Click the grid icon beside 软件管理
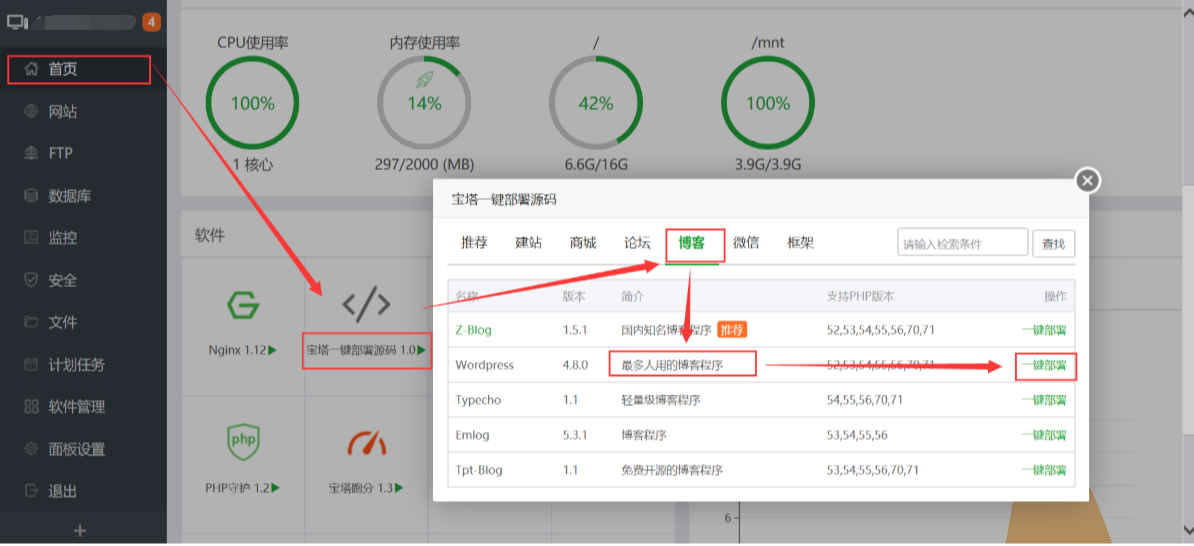 (31, 407)
